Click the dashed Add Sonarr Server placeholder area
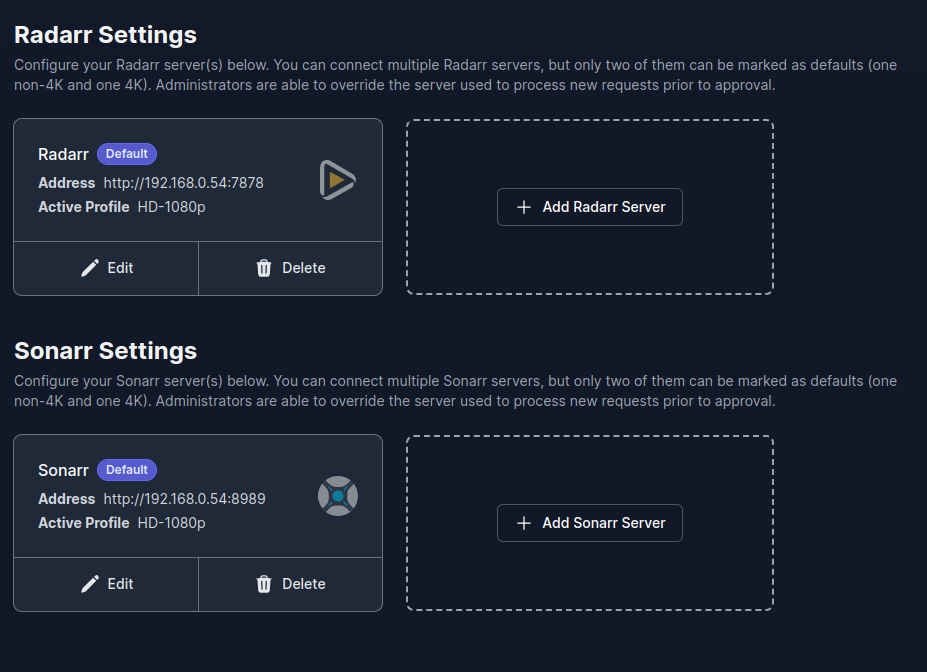Image resolution: width=927 pixels, height=672 pixels. 589,523
